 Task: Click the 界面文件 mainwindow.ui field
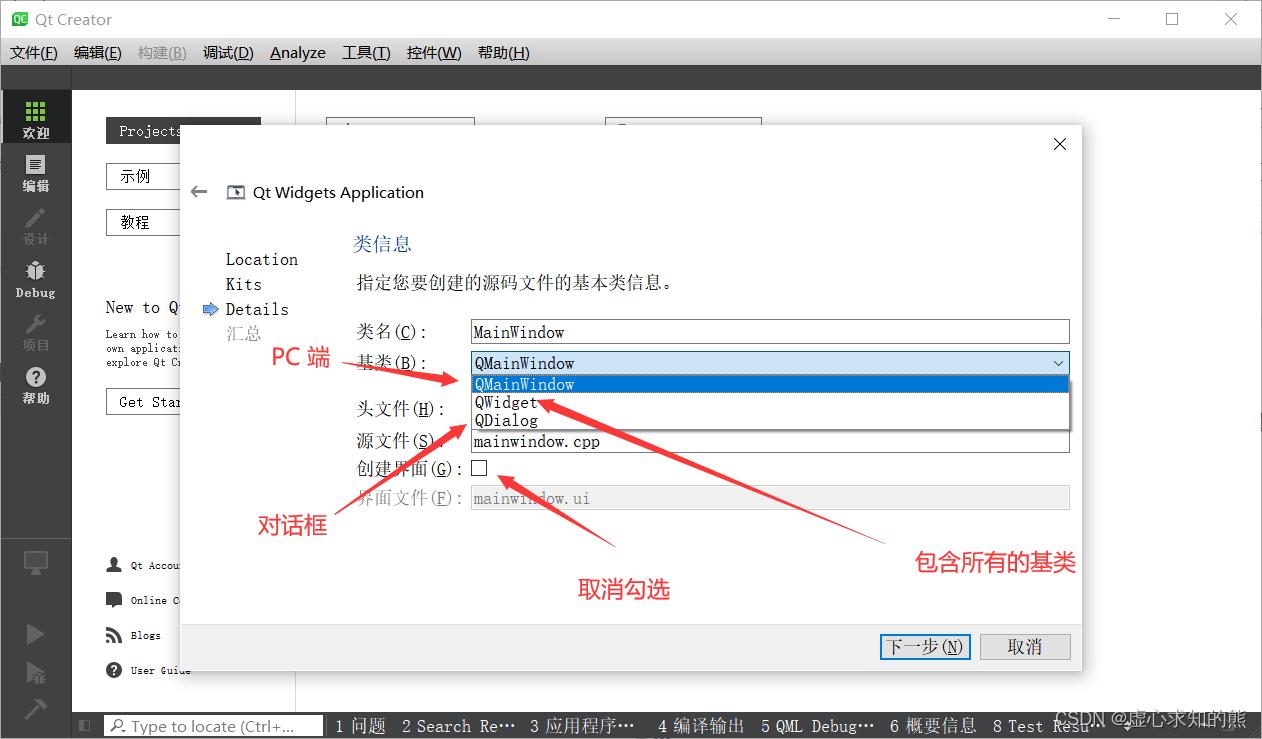[x=770, y=498]
